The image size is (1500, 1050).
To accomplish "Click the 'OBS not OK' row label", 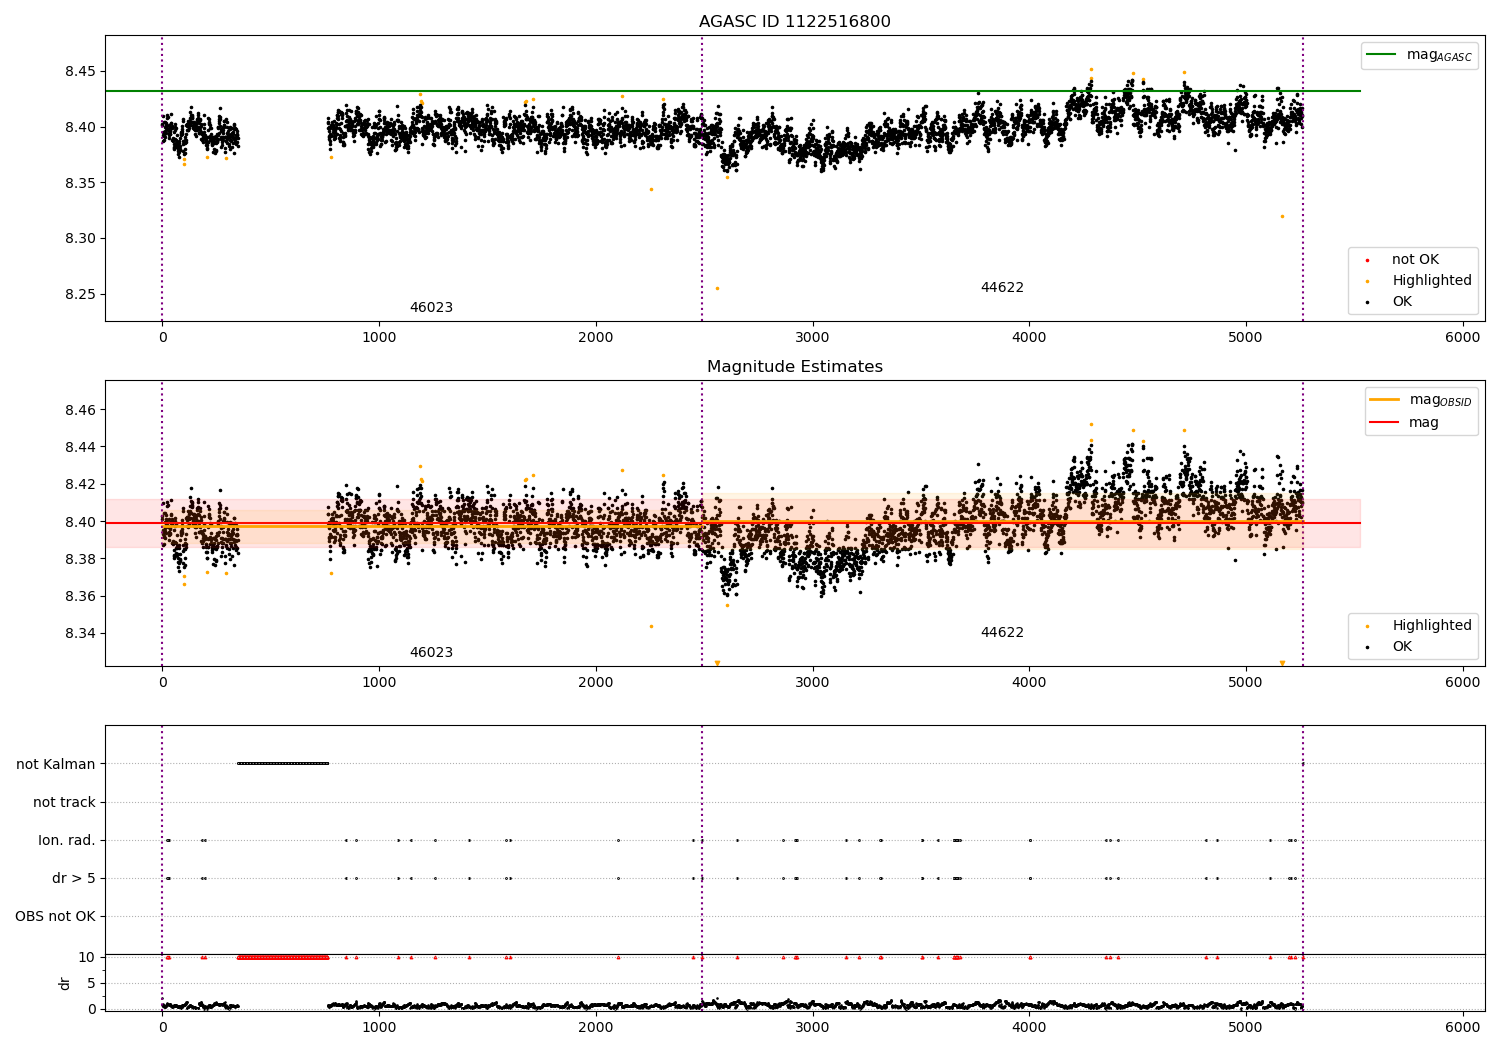I will click(55, 916).
